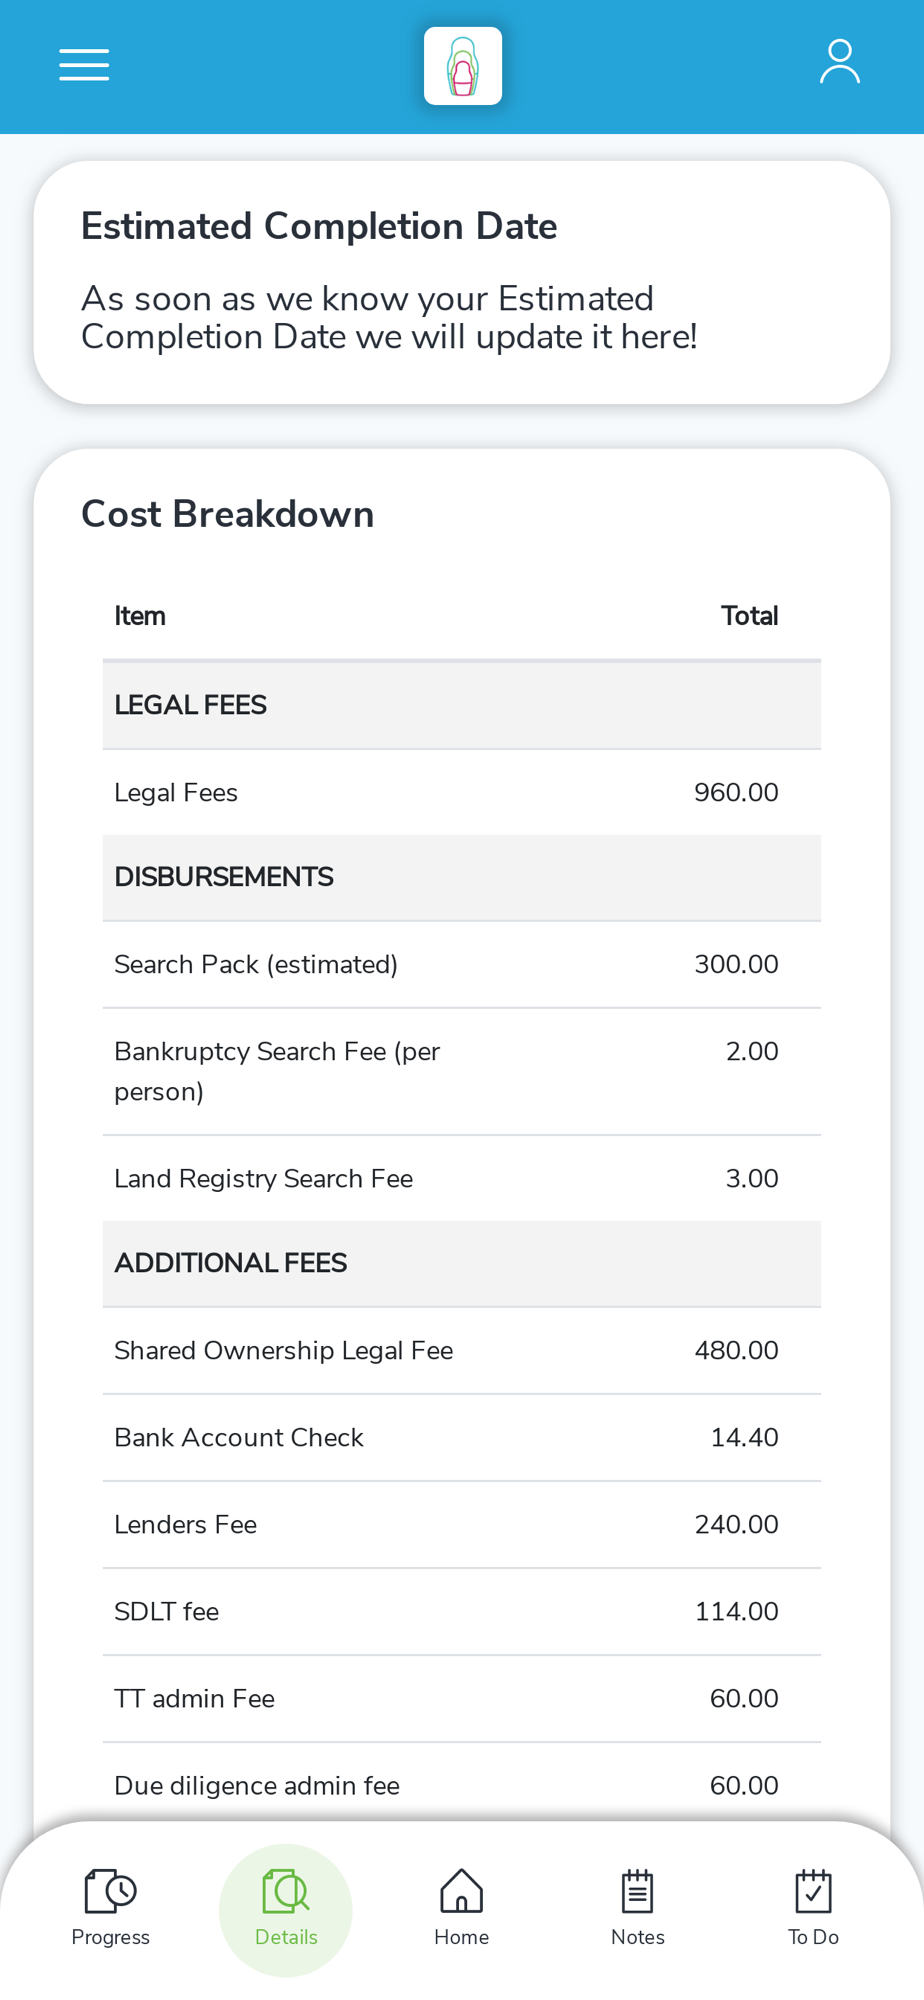Tap the Notes notepad icon

637,1891
